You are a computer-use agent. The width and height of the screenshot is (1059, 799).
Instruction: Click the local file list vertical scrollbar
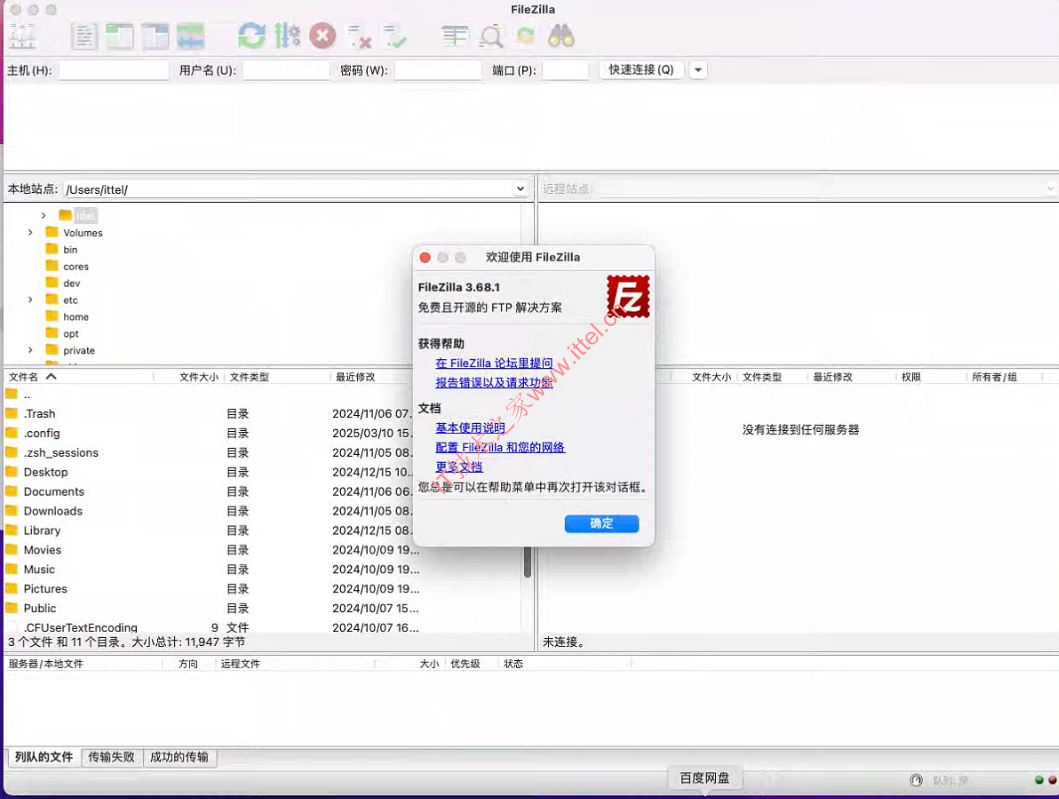click(527, 562)
